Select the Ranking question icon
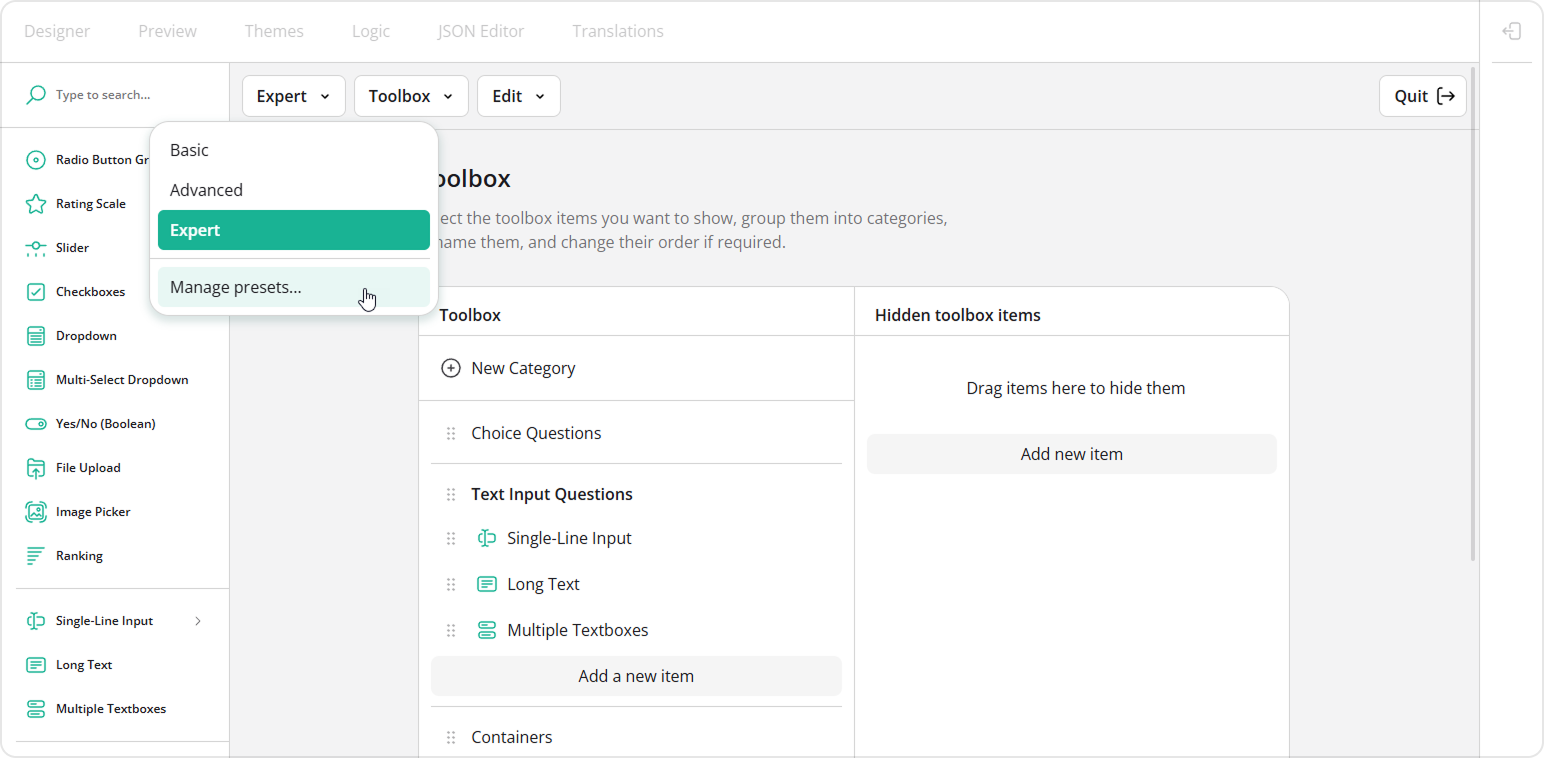1544x758 pixels. click(35, 555)
